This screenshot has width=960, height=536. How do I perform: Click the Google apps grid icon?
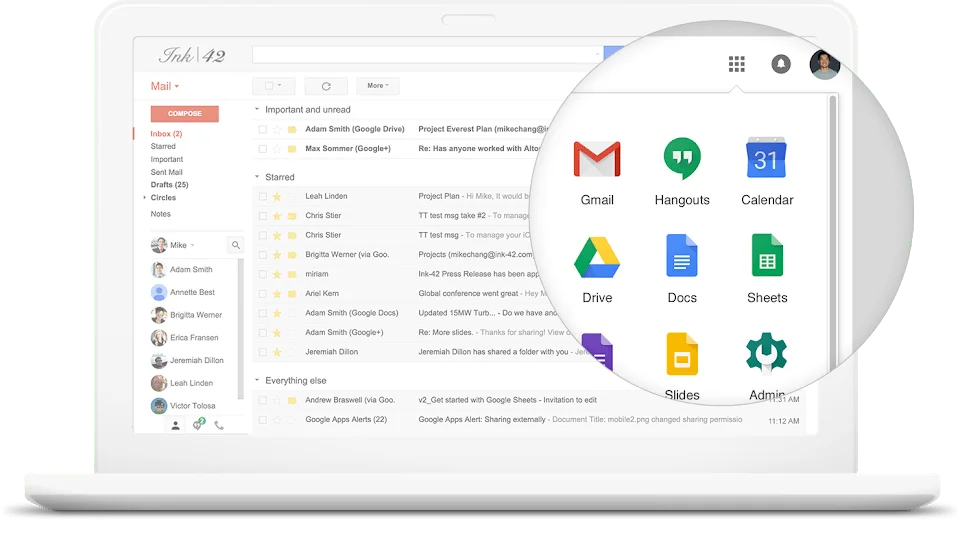[x=737, y=64]
